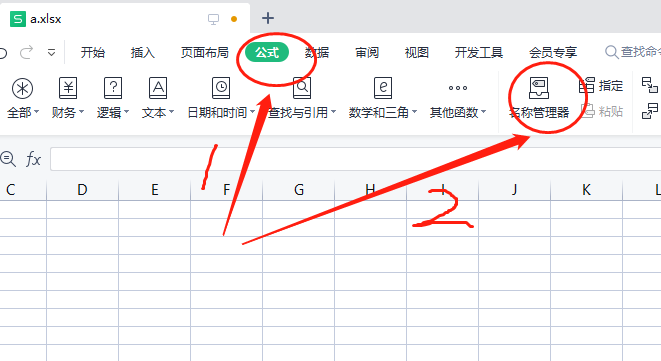Add a new document tab with plus

pyautogui.click(x=268, y=18)
